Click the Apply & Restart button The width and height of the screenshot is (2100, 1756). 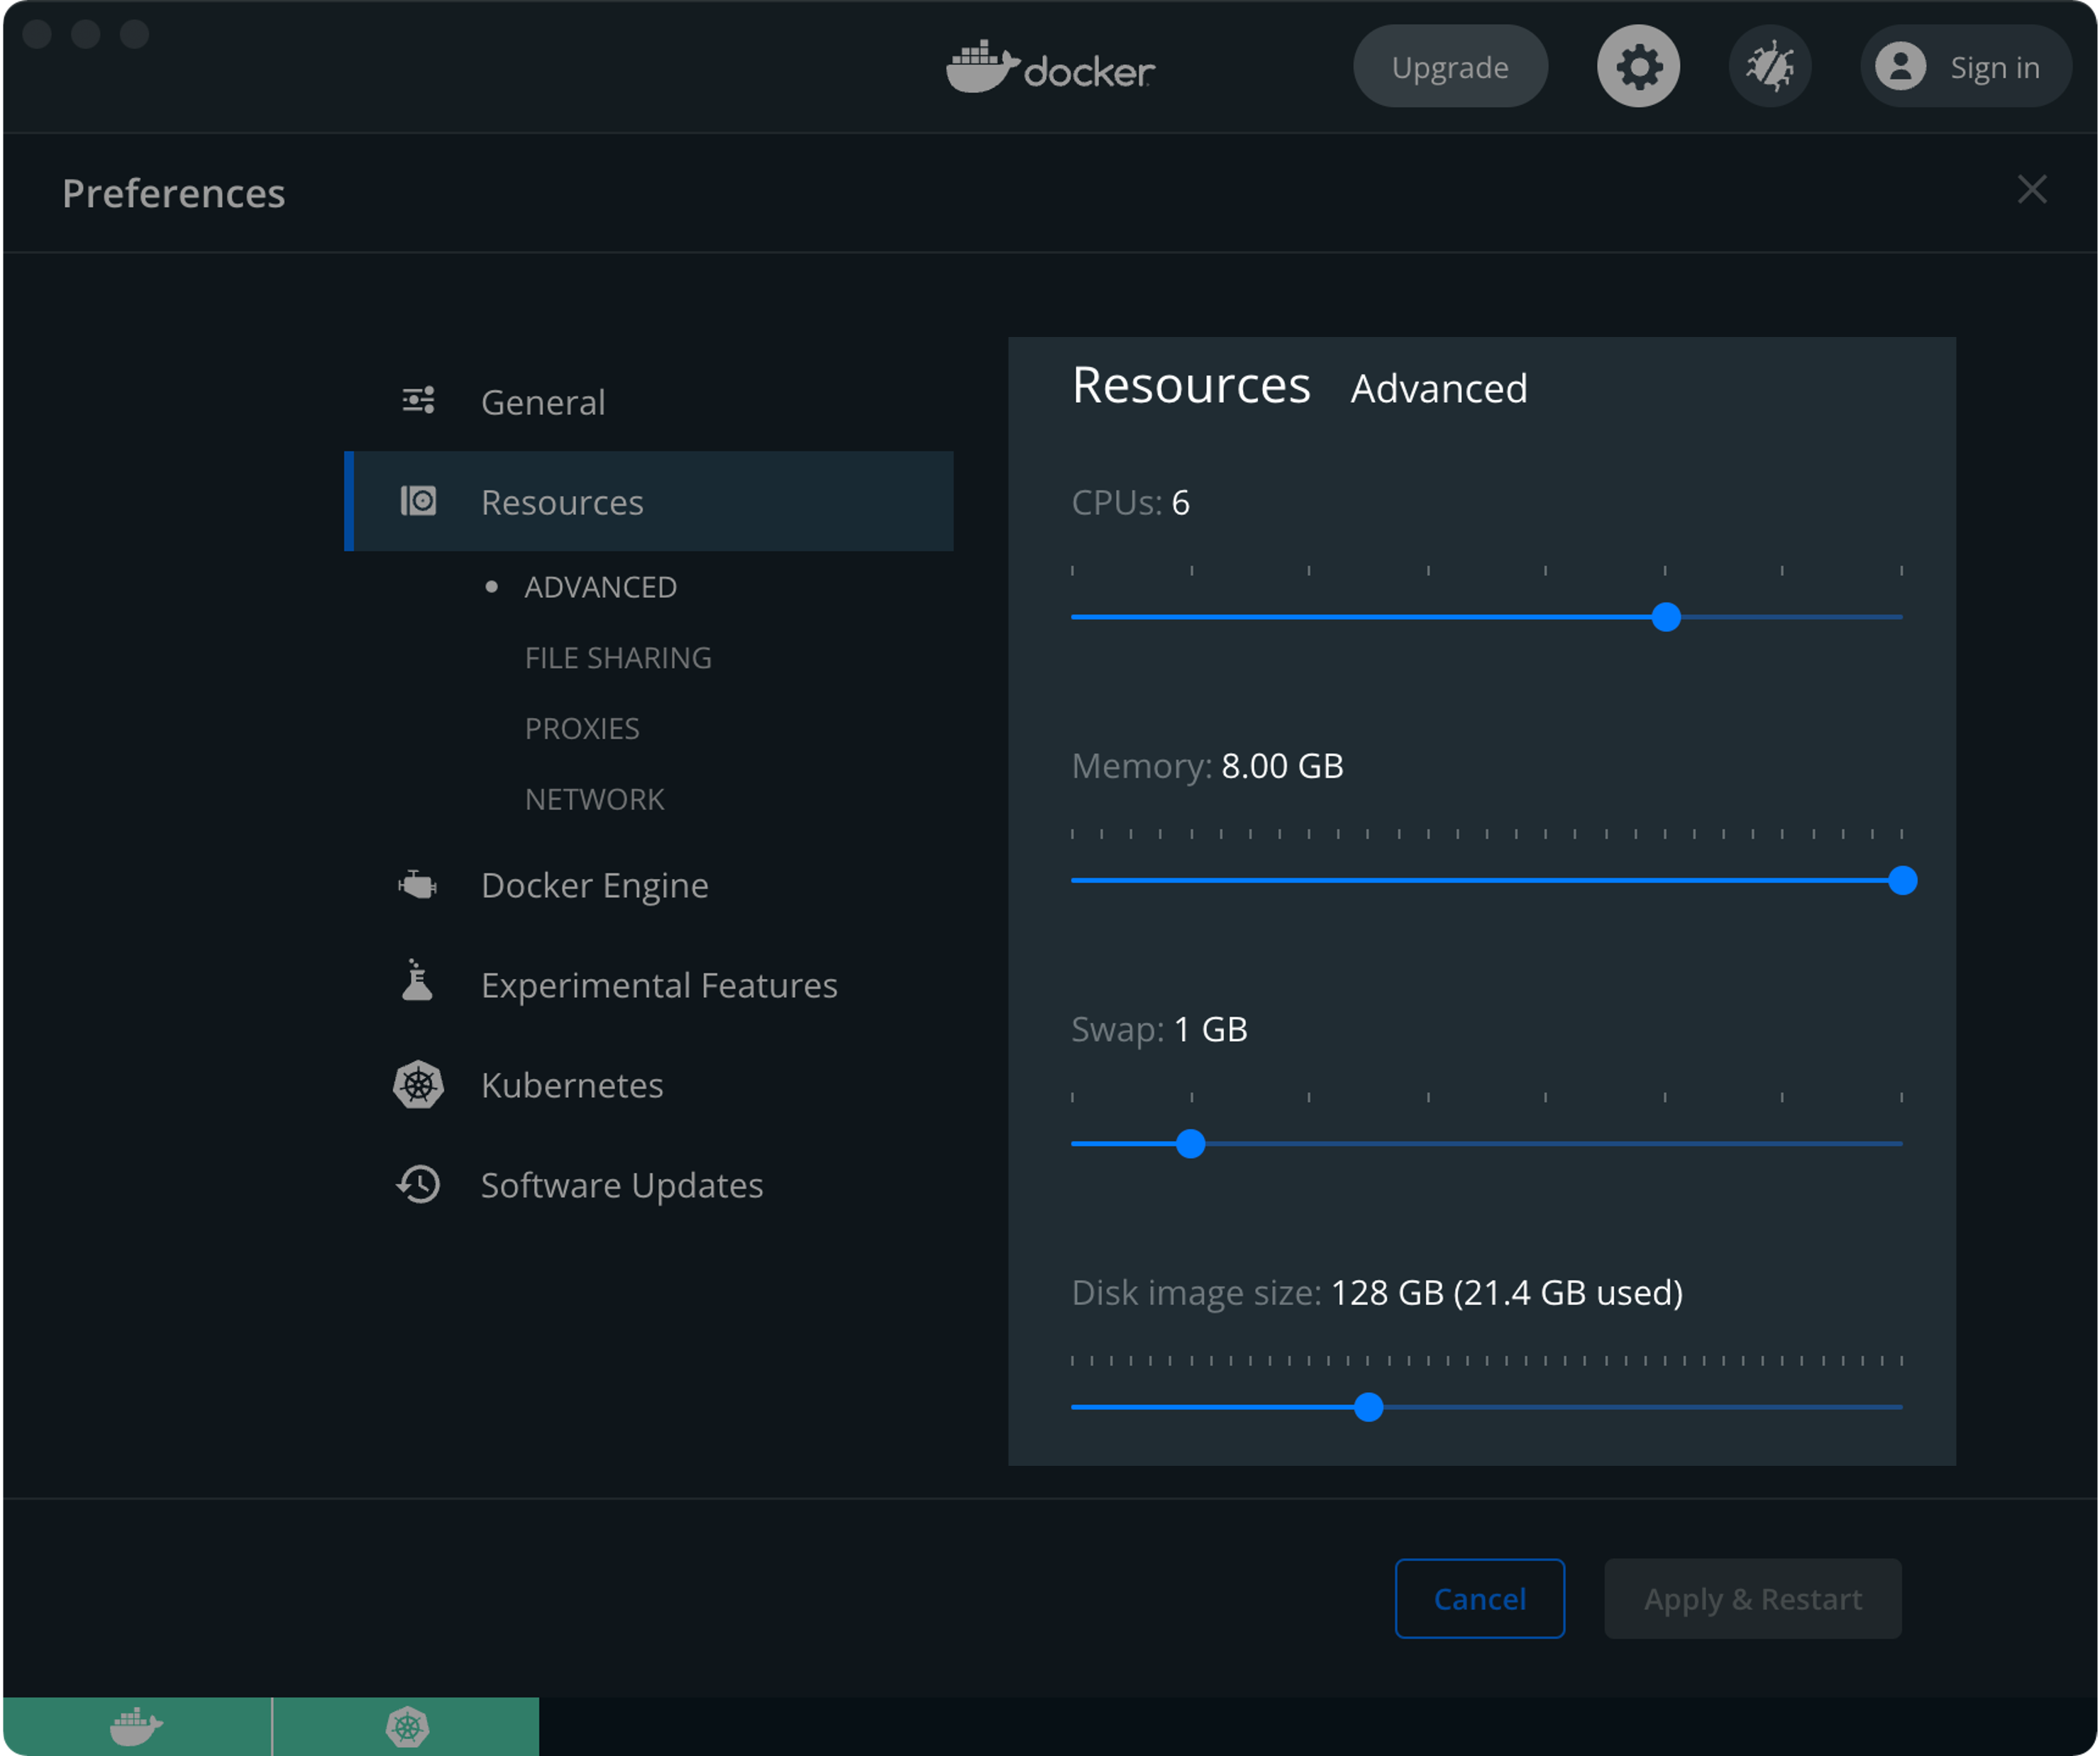1752,1598
